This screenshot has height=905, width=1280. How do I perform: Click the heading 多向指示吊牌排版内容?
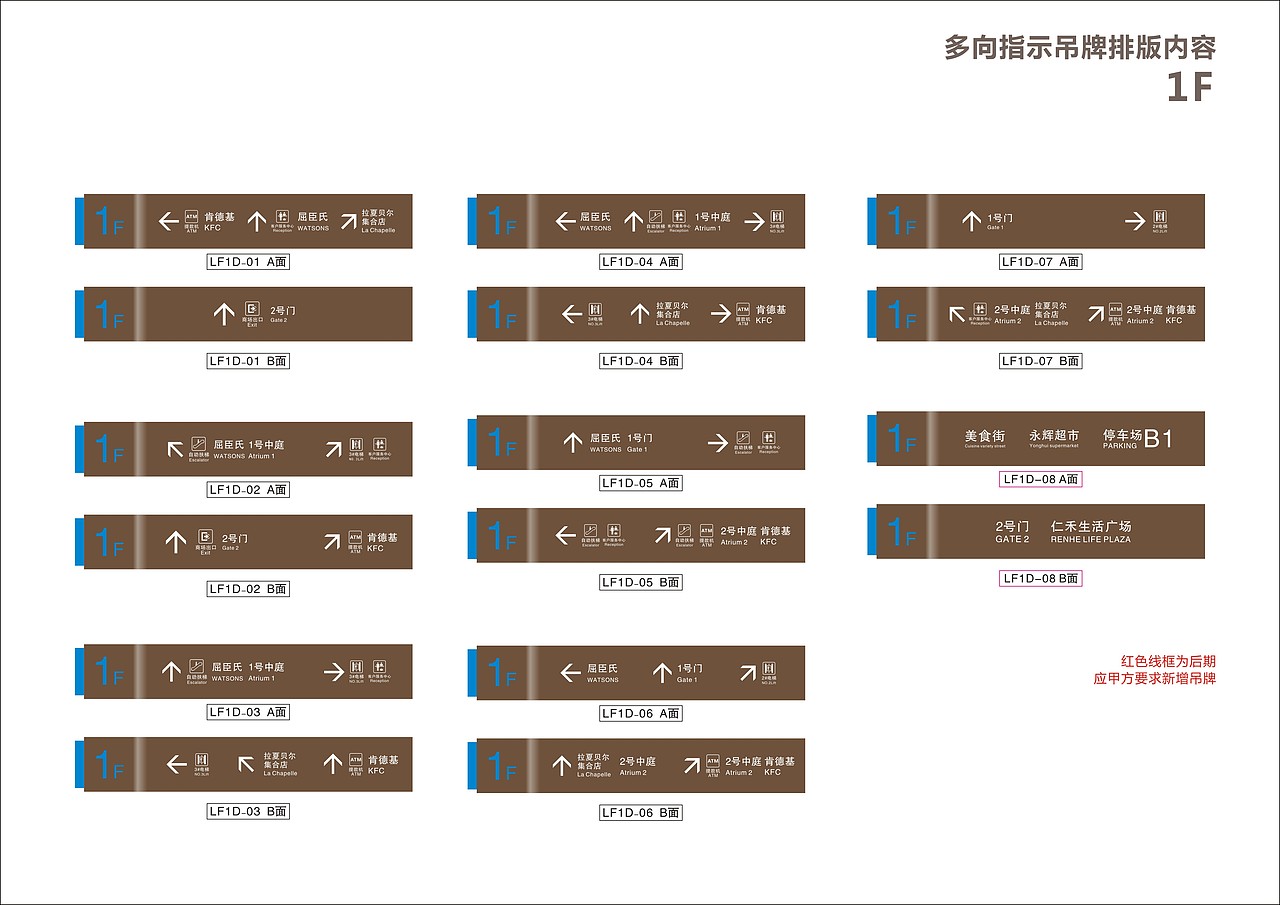pyautogui.click(x=1080, y=47)
